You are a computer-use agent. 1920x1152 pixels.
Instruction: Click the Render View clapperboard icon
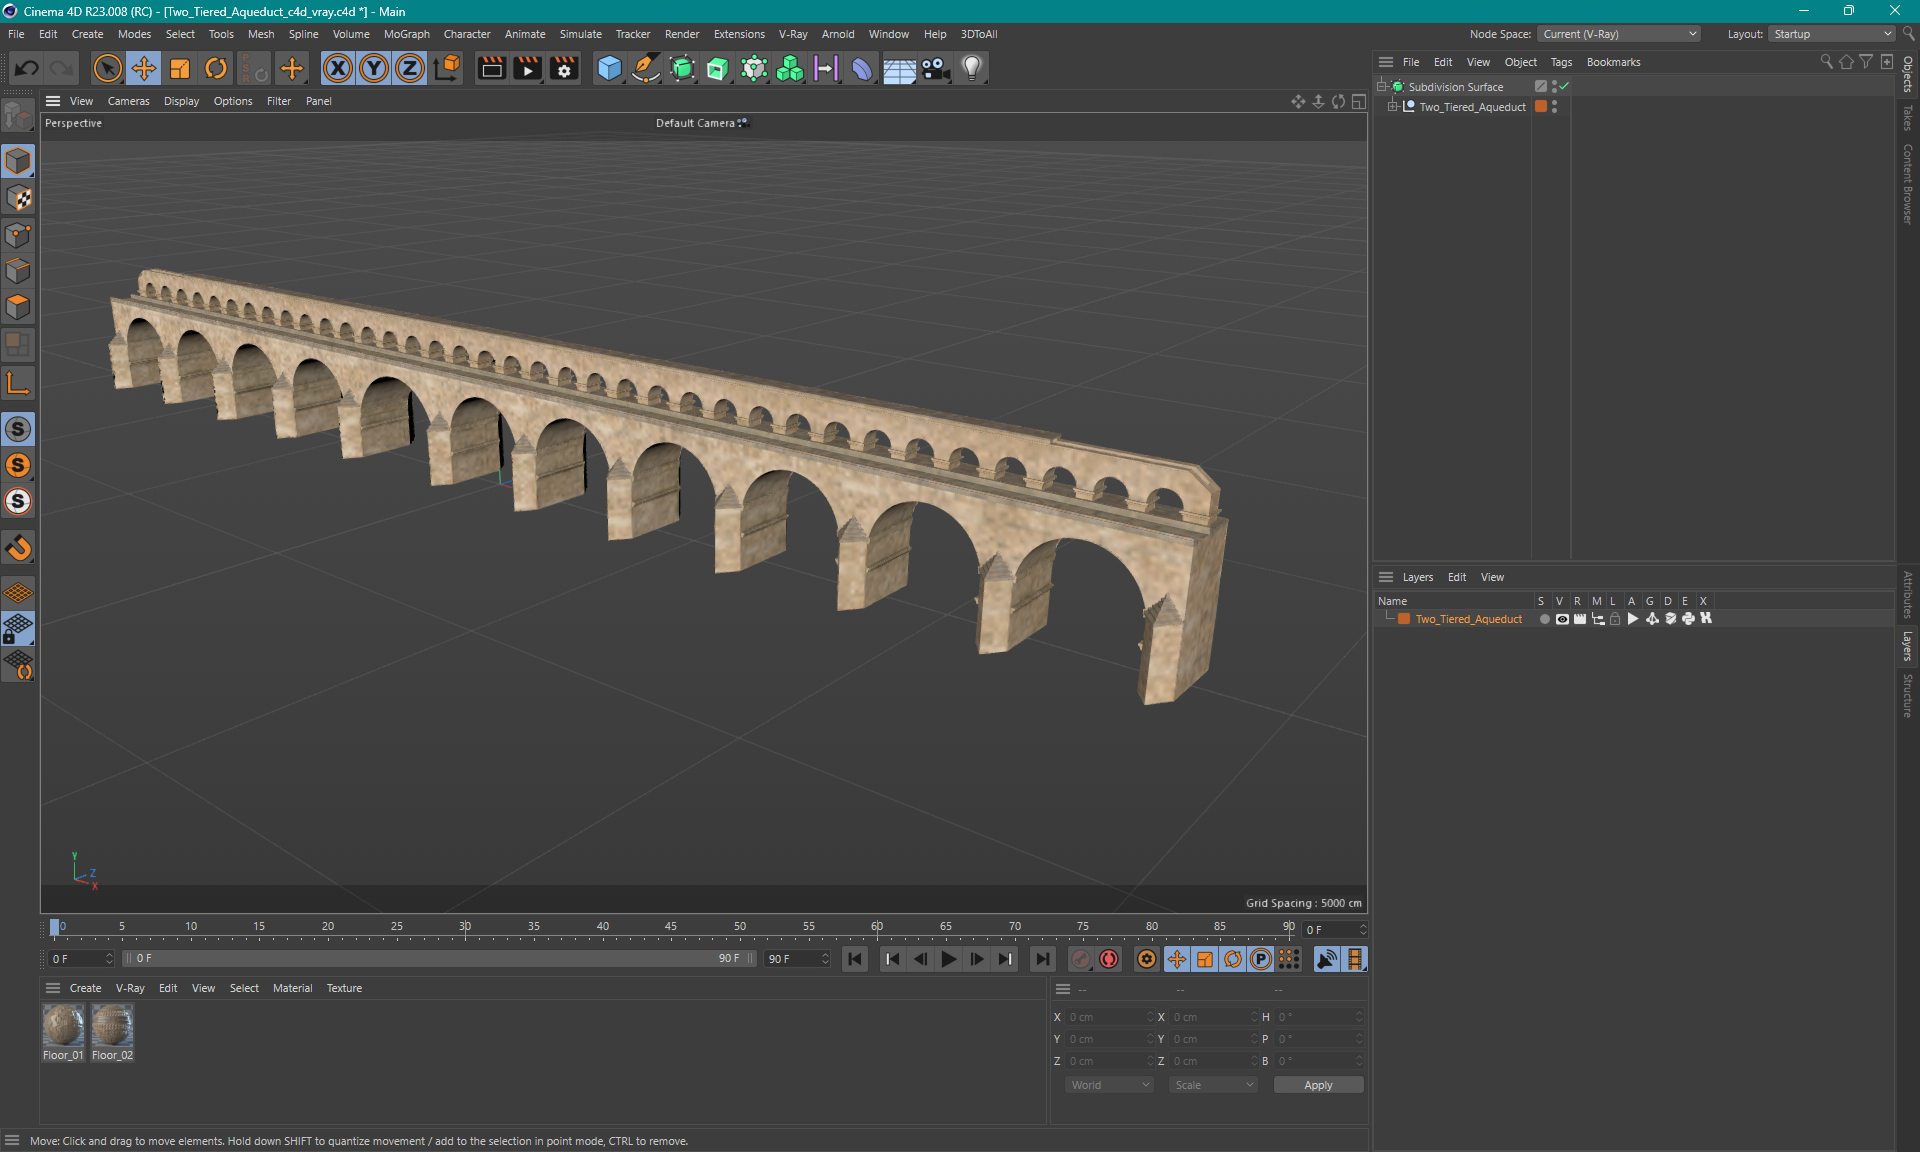(491, 68)
